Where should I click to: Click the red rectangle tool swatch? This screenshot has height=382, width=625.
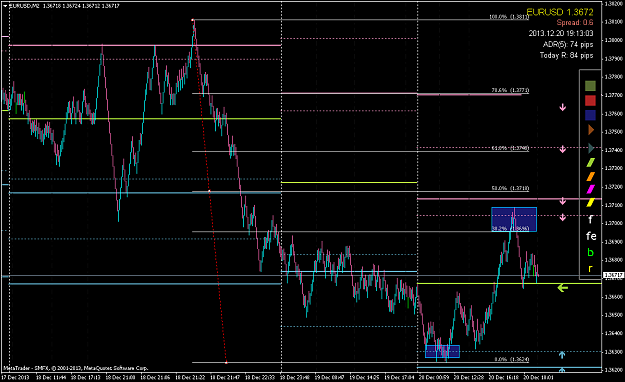[x=590, y=100]
